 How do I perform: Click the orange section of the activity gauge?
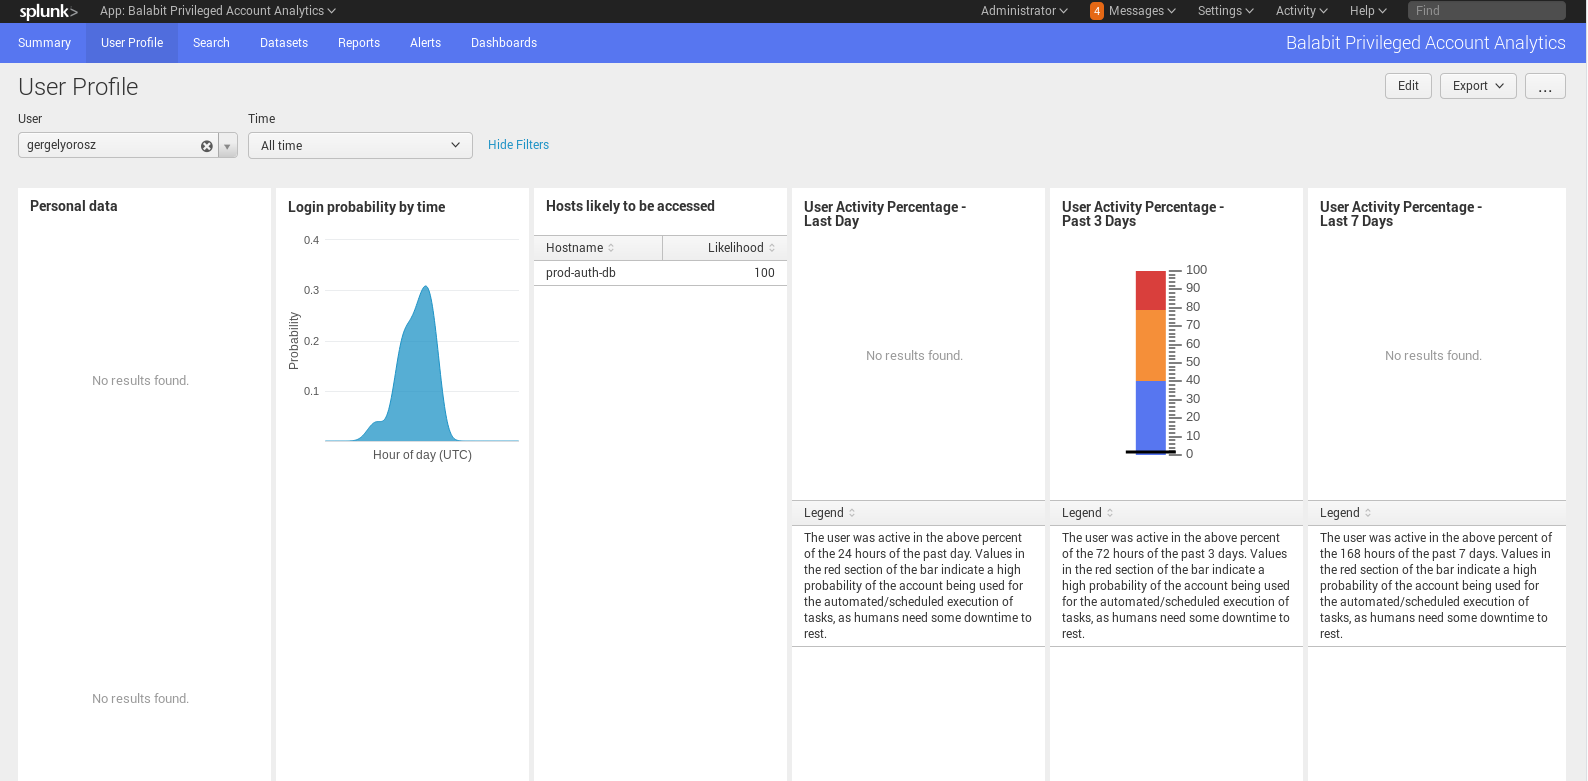(1151, 345)
